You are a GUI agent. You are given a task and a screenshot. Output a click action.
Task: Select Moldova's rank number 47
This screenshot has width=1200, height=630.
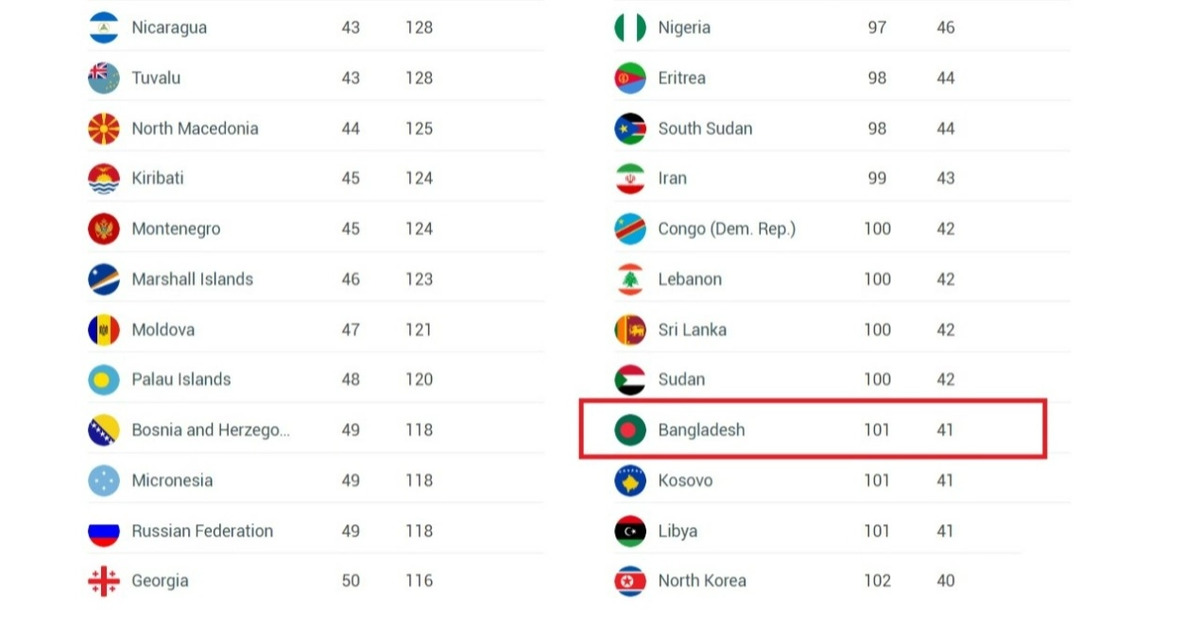click(350, 330)
